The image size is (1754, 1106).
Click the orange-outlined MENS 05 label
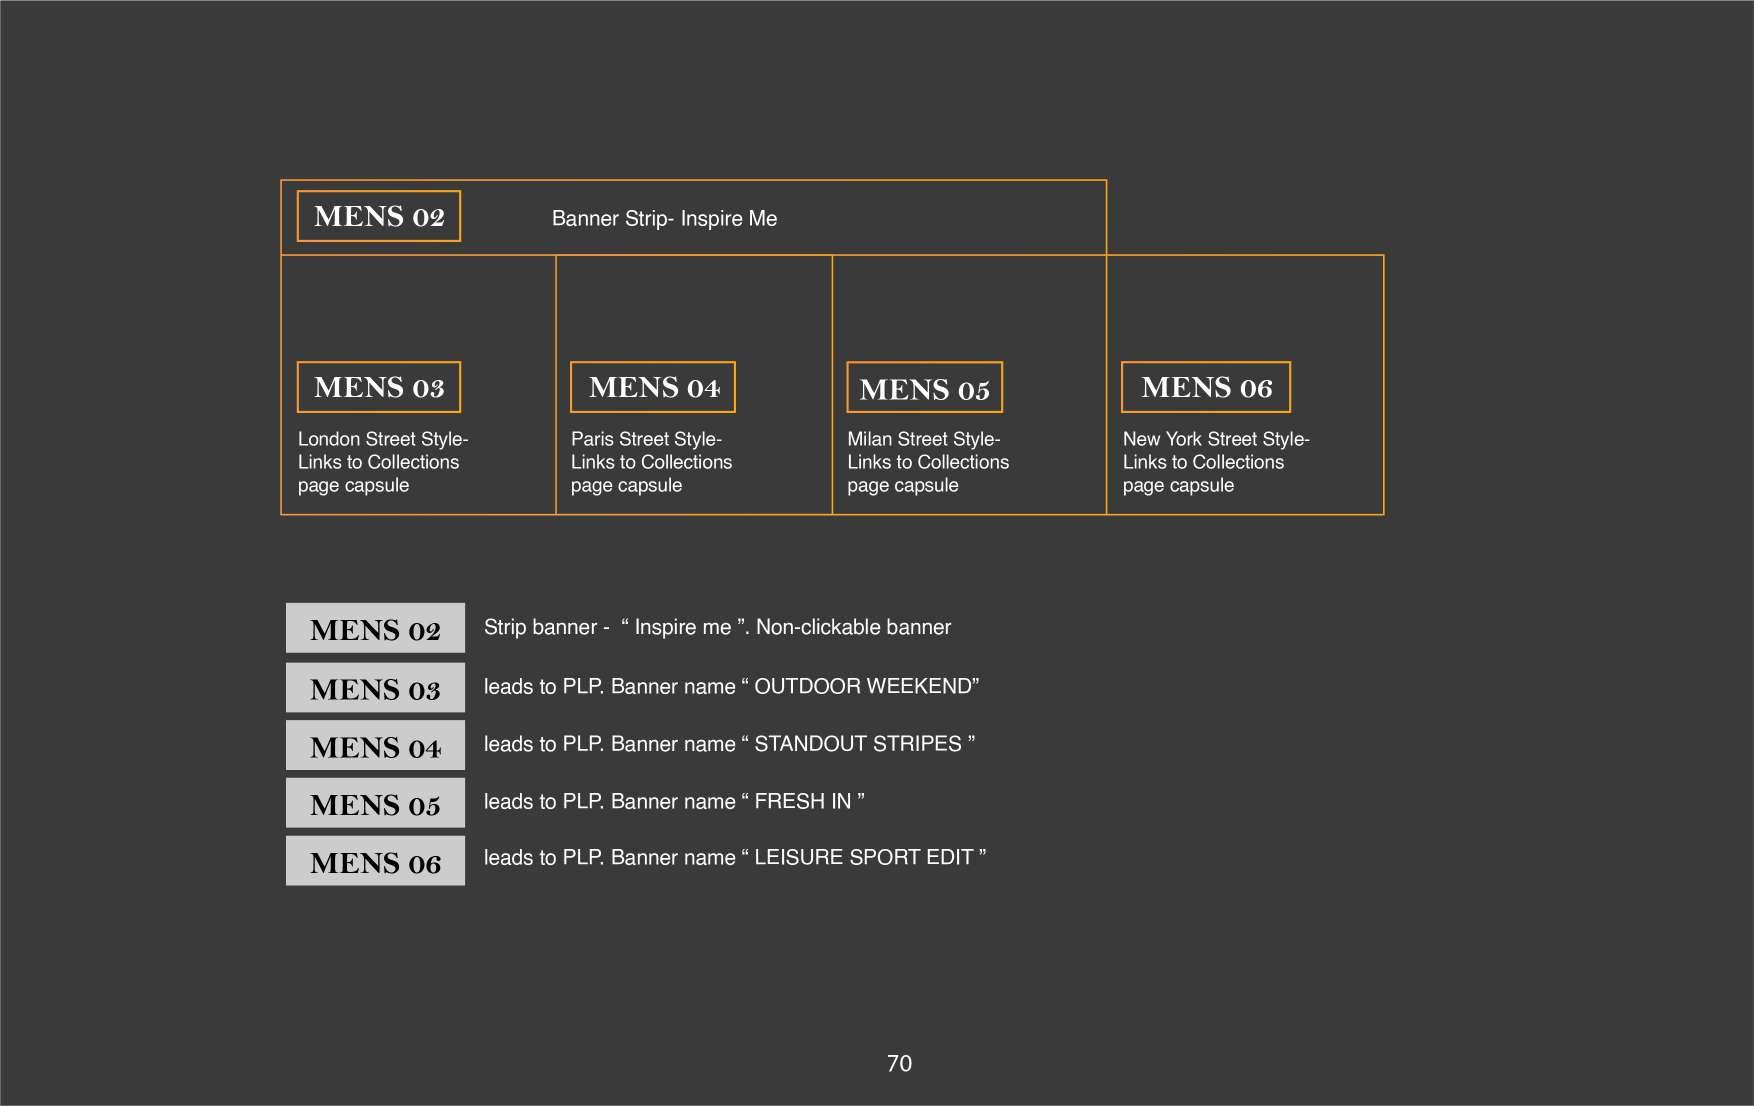click(x=925, y=388)
